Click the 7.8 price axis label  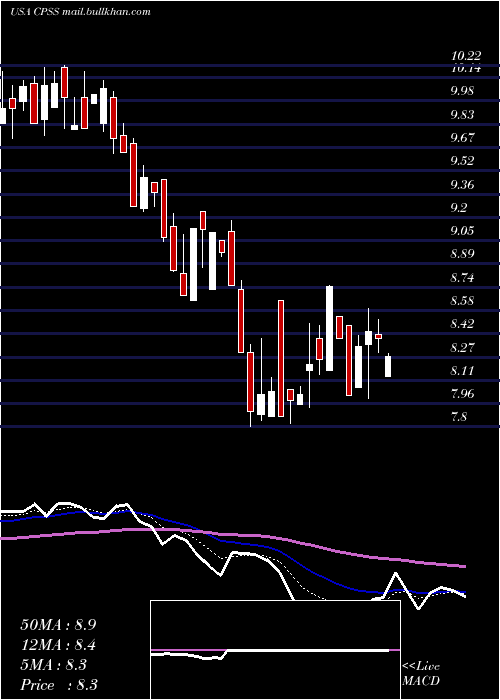[x=459, y=417]
